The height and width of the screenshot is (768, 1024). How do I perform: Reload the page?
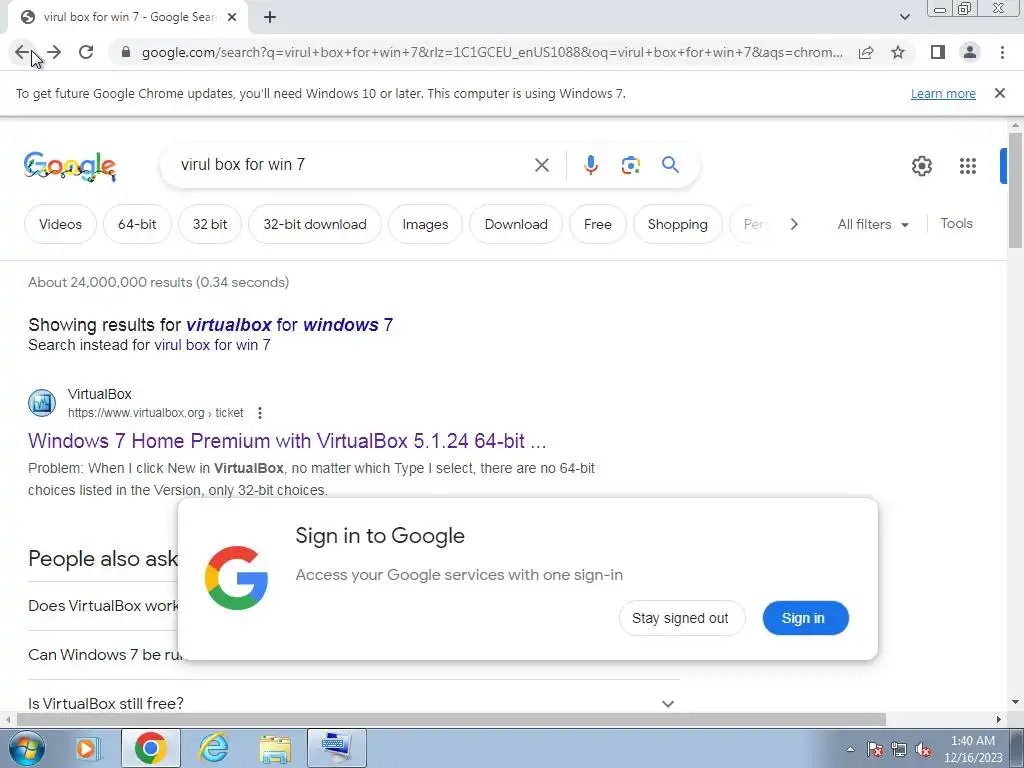click(86, 52)
